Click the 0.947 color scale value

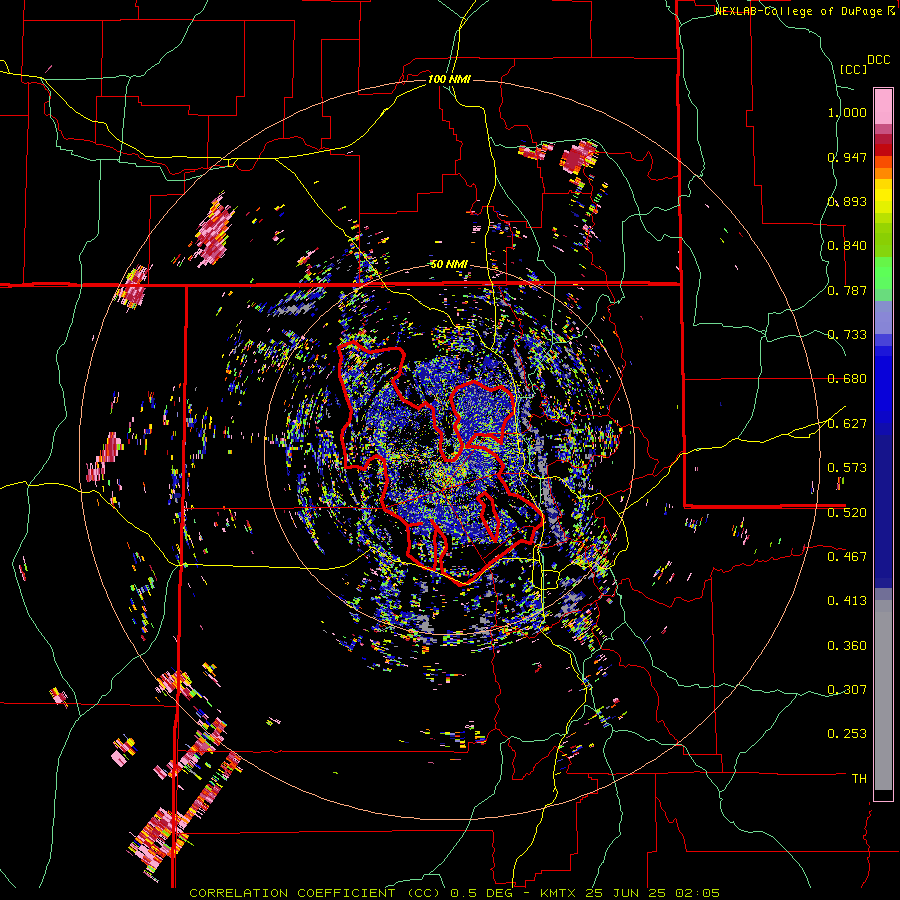[x=847, y=157]
